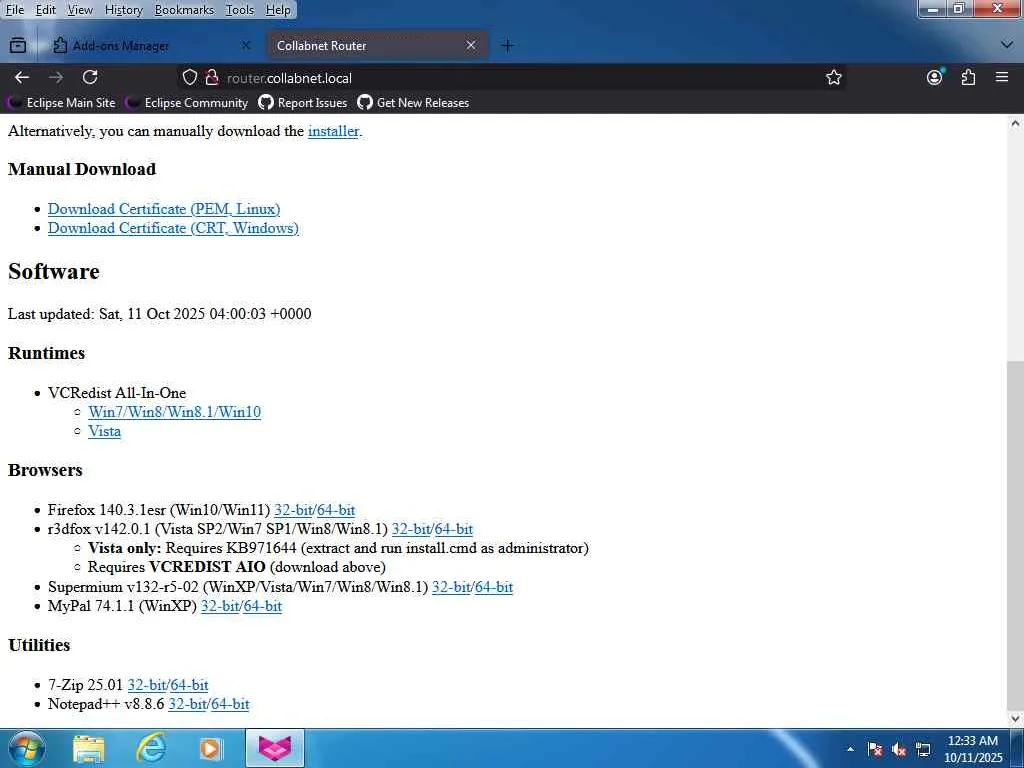Screen dimensions: 1024x768
Task: Open Report Issues bookmark
Action: 302,103
